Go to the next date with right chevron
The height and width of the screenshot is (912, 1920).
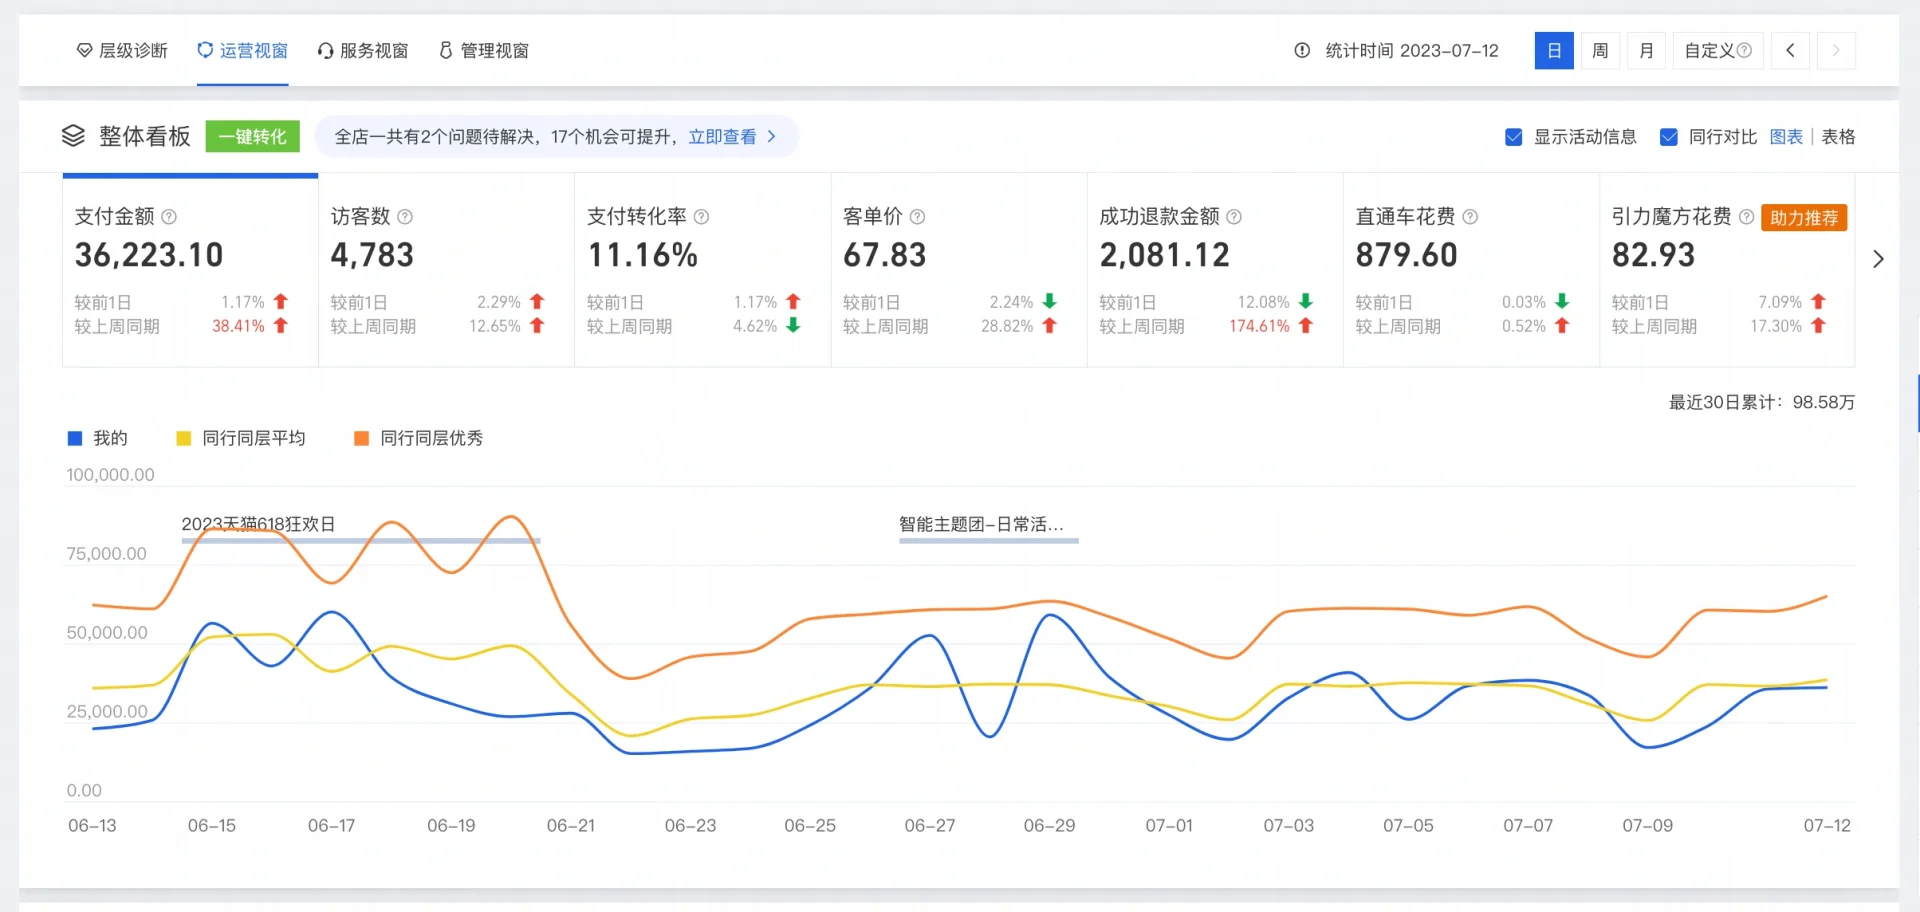tap(1836, 50)
